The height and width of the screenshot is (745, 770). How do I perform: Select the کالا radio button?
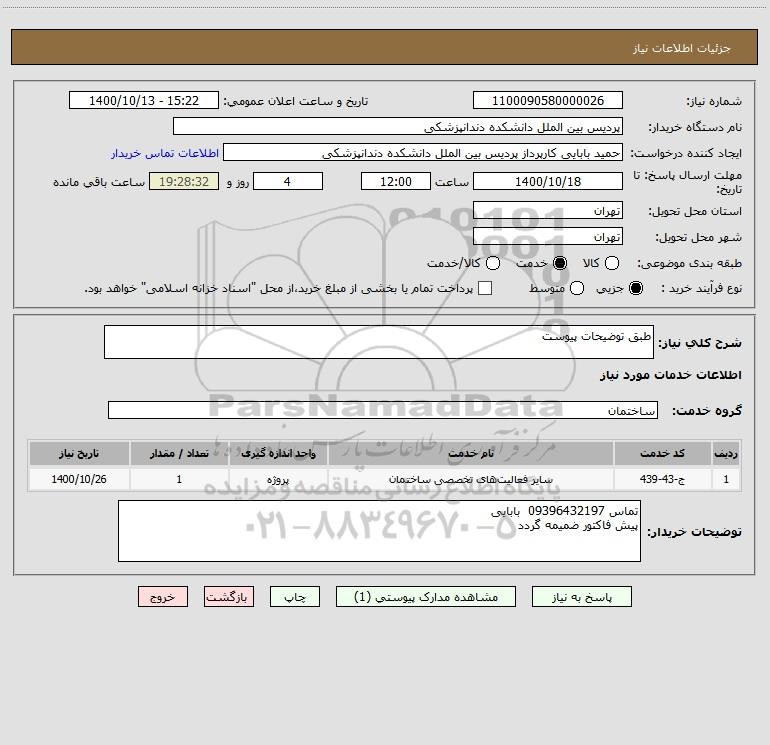(611, 263)
